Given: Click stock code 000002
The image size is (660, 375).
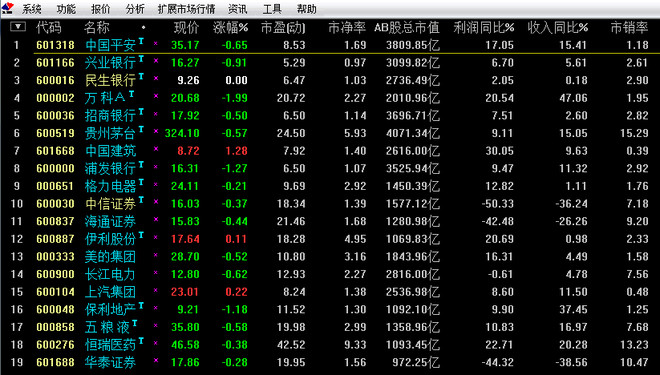Looking at the screenshot, I should (x=55, y=98).
